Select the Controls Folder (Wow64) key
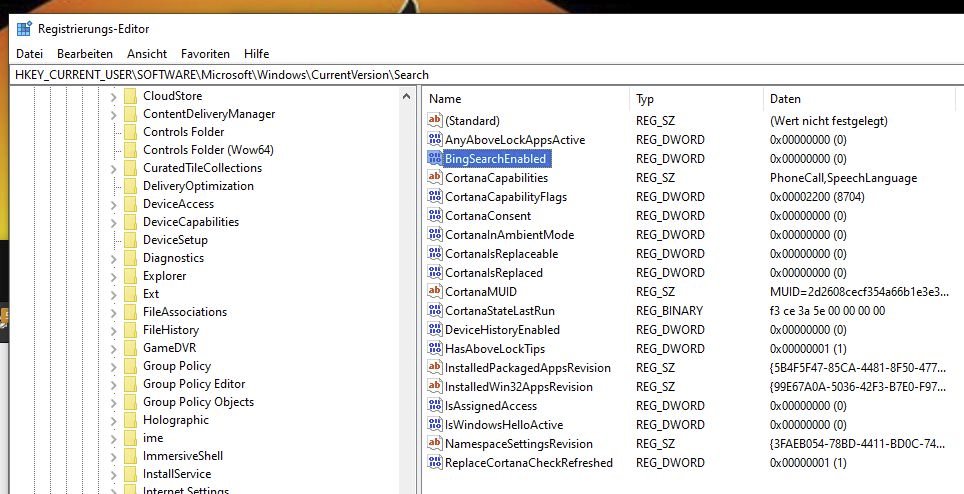This screenshot has height=494, width=964. 208,150
